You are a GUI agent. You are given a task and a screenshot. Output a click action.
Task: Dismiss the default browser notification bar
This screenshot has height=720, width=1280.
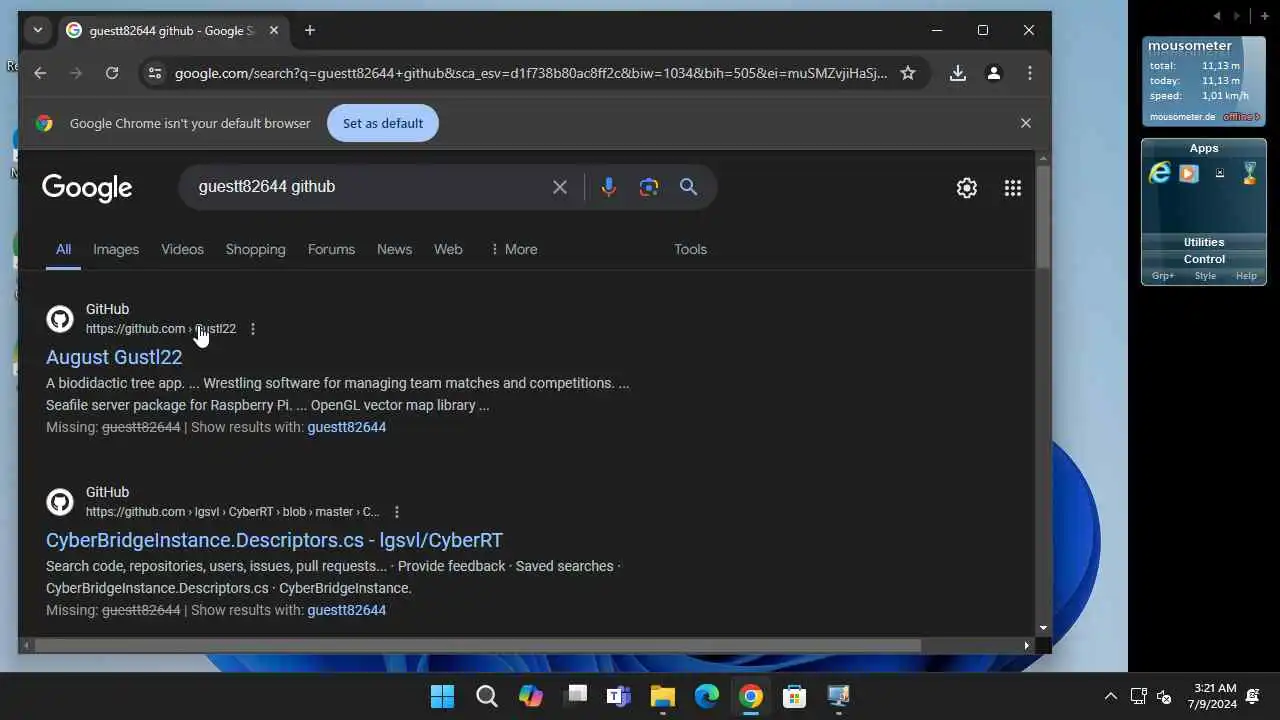1025,123
